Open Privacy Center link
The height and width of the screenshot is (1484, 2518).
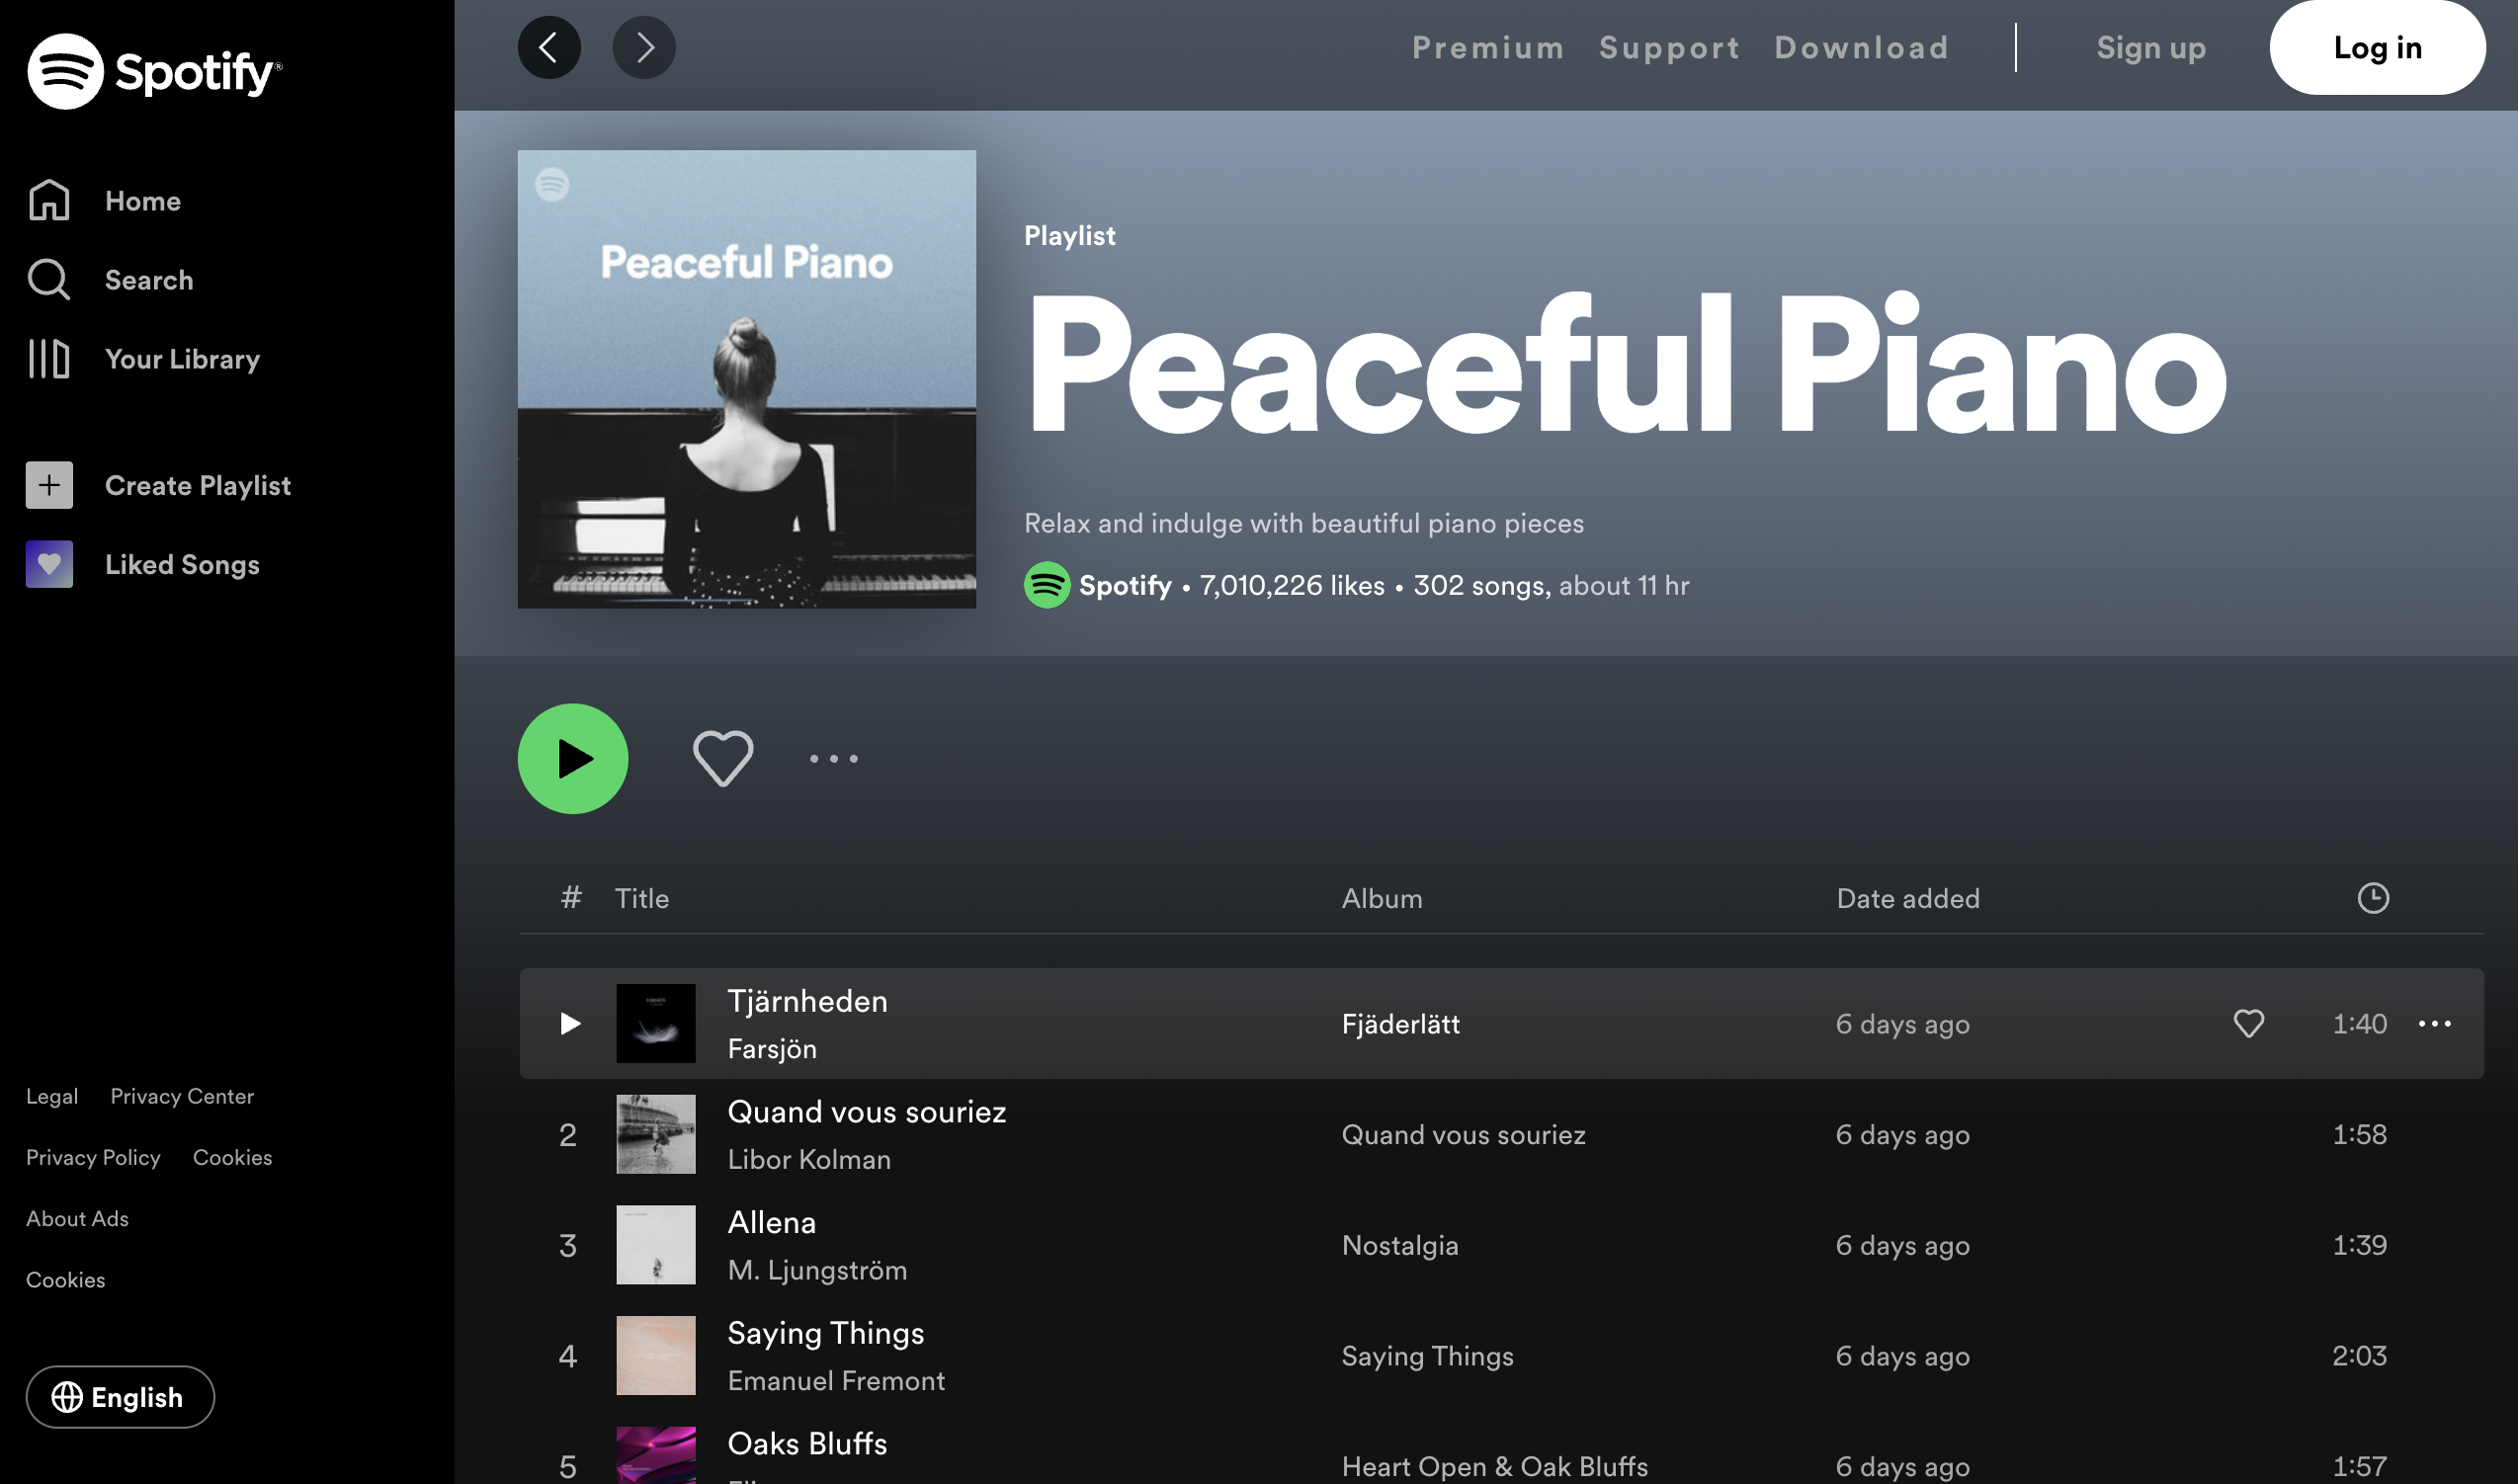[182, 1096]
